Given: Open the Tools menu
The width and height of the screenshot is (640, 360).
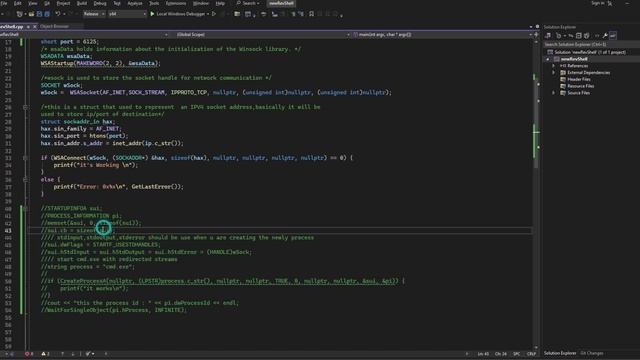Looking at the screenshot, I should tap(154, 3).
